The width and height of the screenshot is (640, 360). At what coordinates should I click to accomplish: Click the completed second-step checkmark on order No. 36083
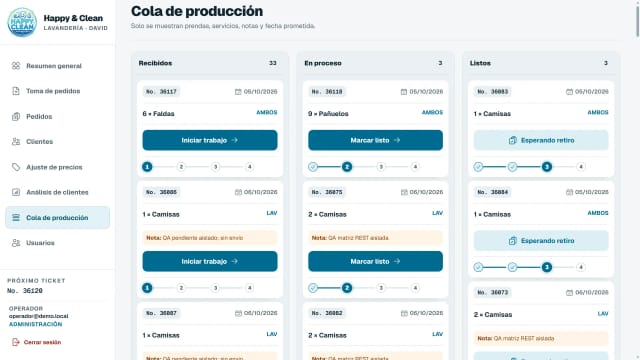click(x=512, y=167)
